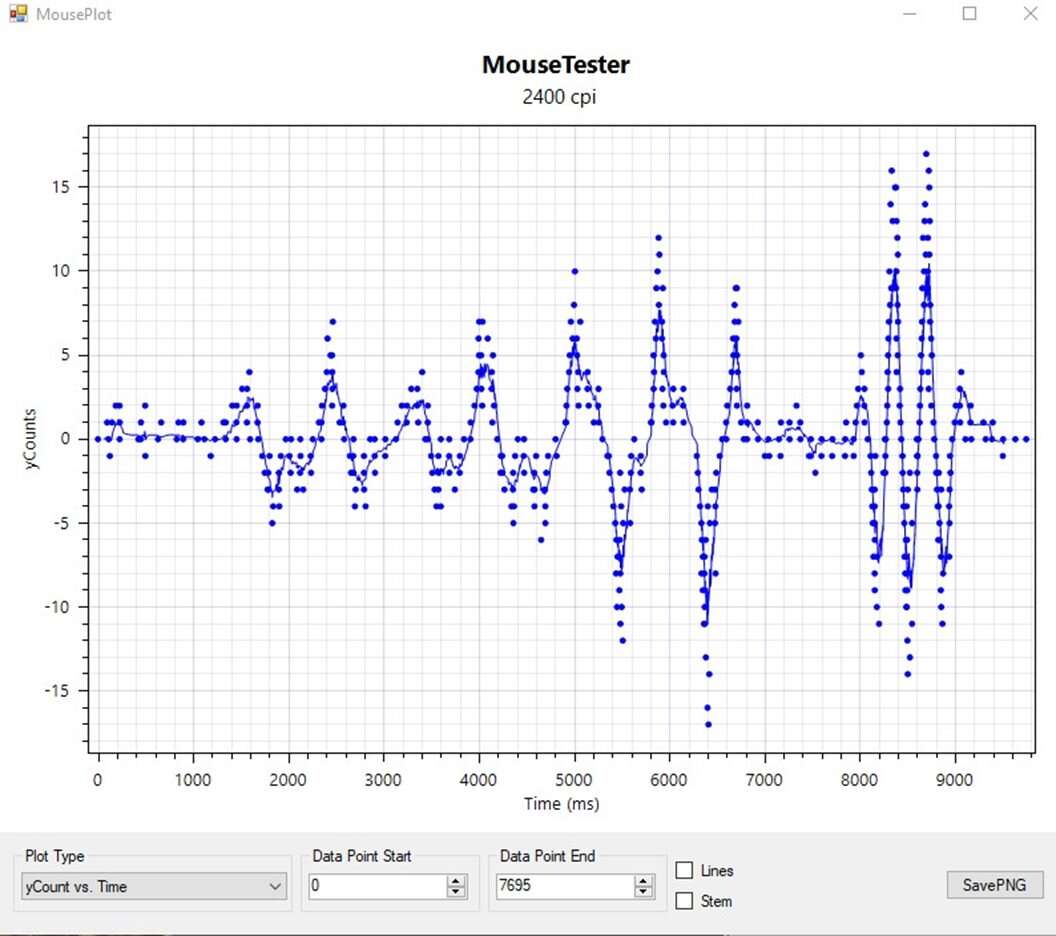Click the 2400 cpi subtitle
This screenshot has width=1056, height=936.
point(559,97)
